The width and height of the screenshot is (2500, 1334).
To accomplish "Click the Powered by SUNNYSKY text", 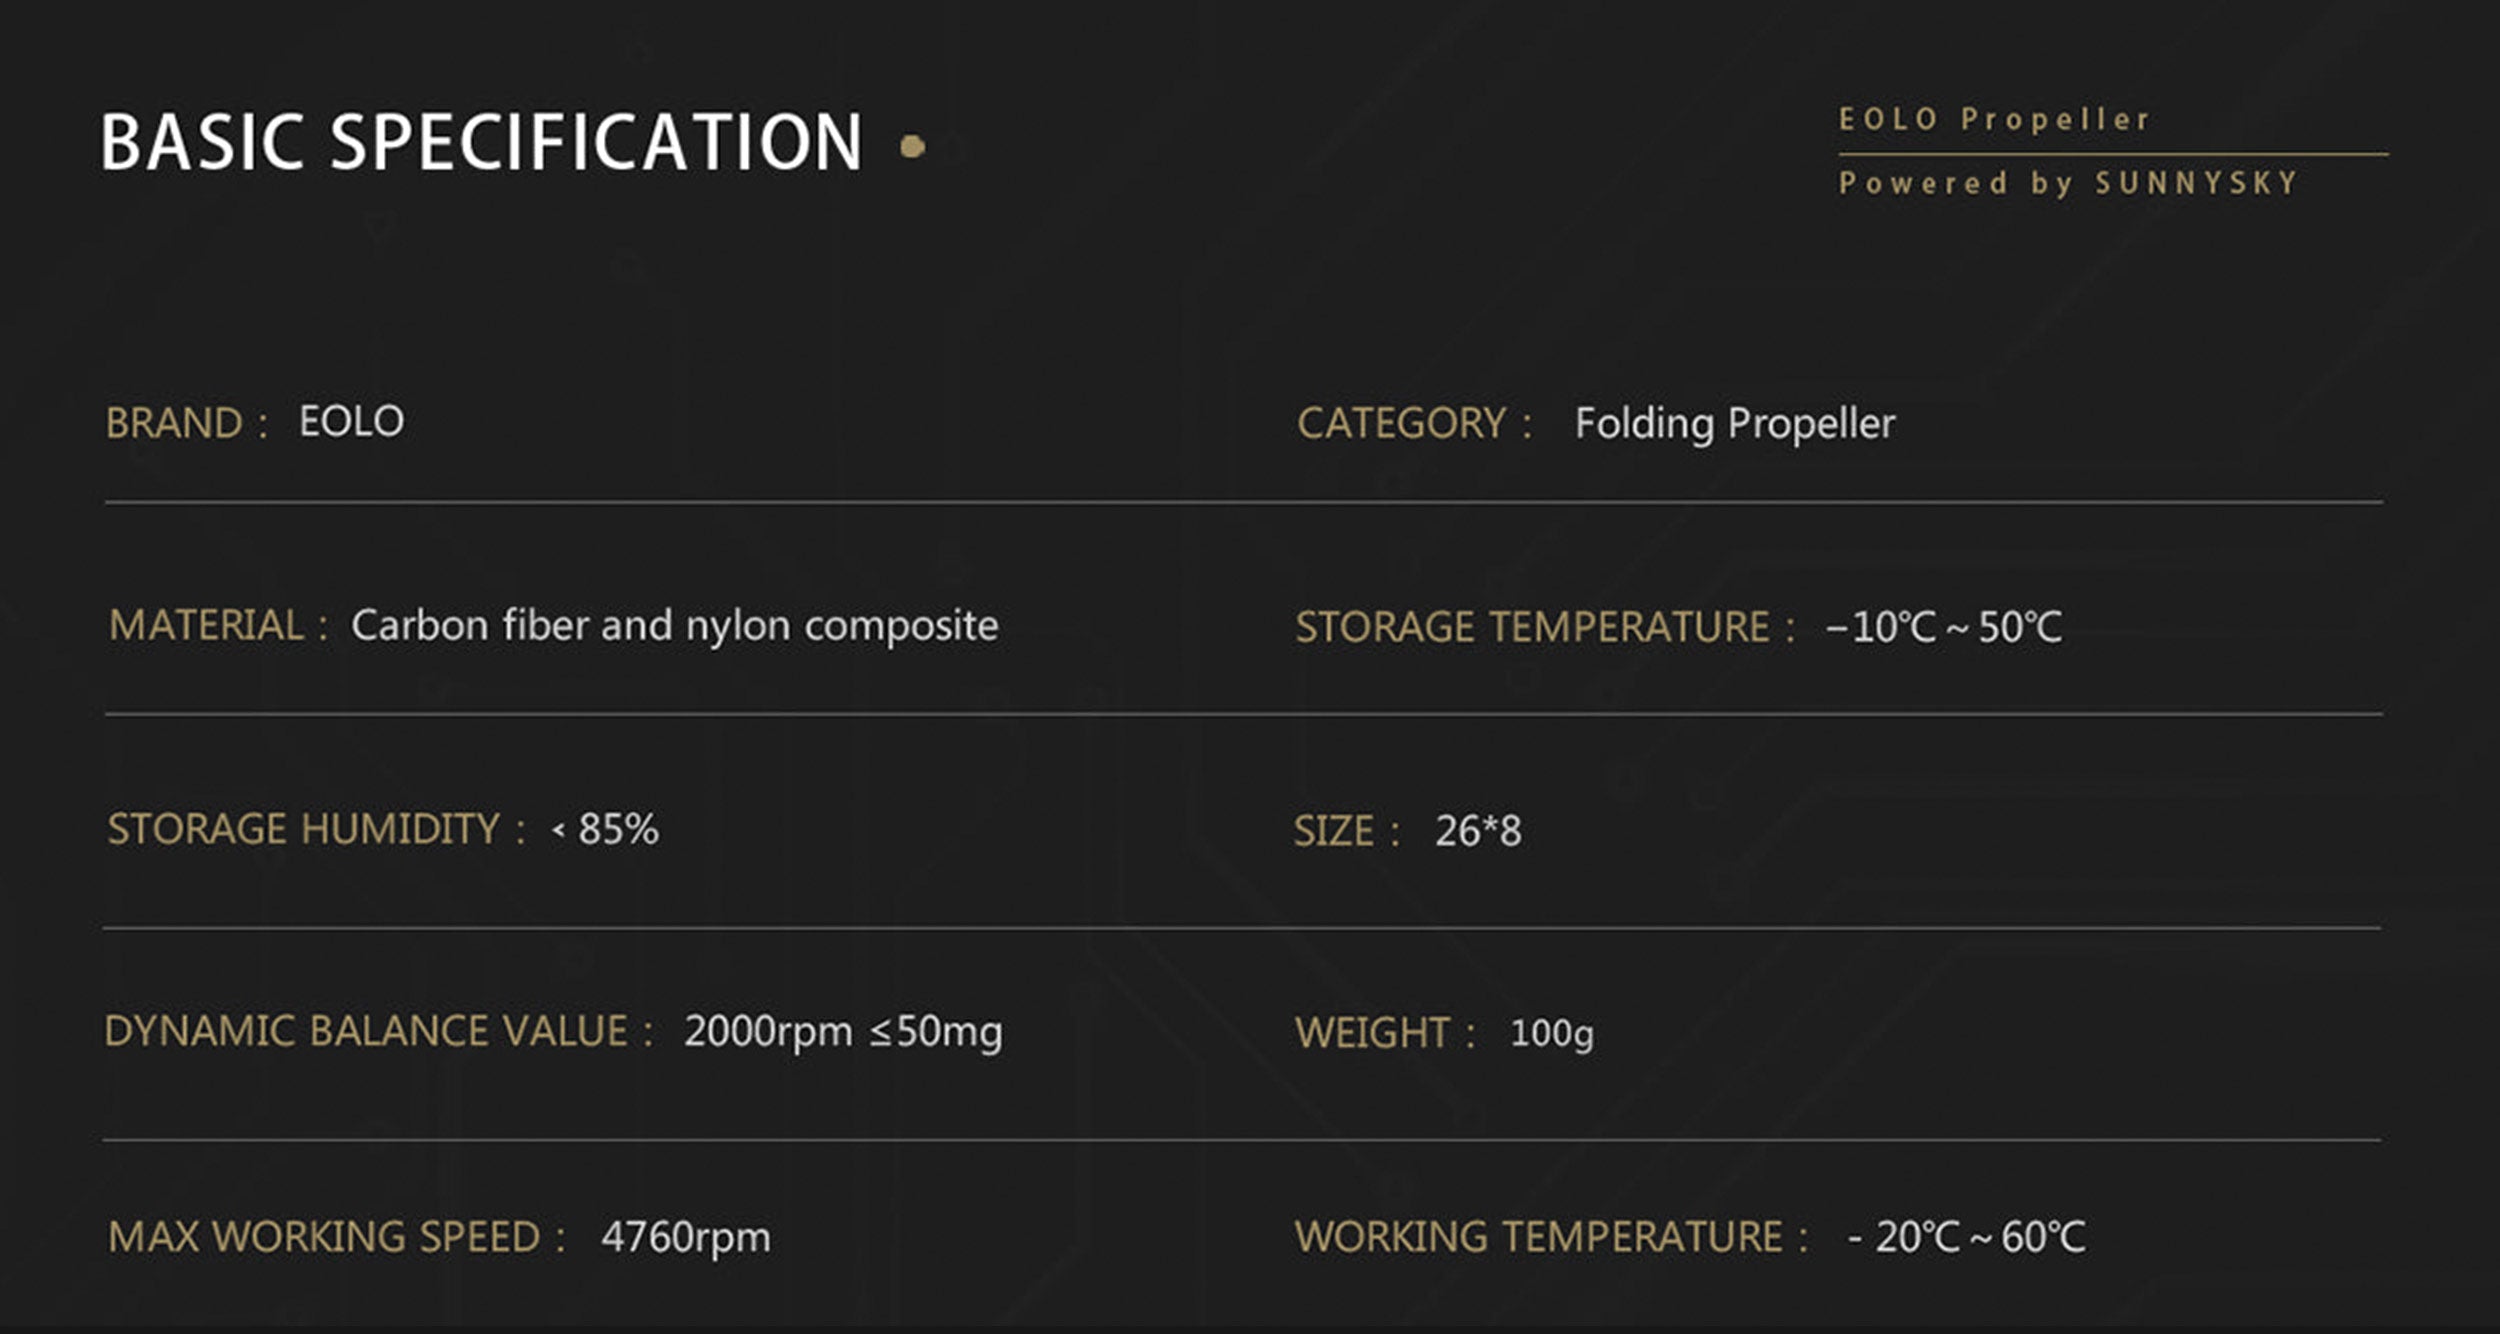I will [2068, 183].
